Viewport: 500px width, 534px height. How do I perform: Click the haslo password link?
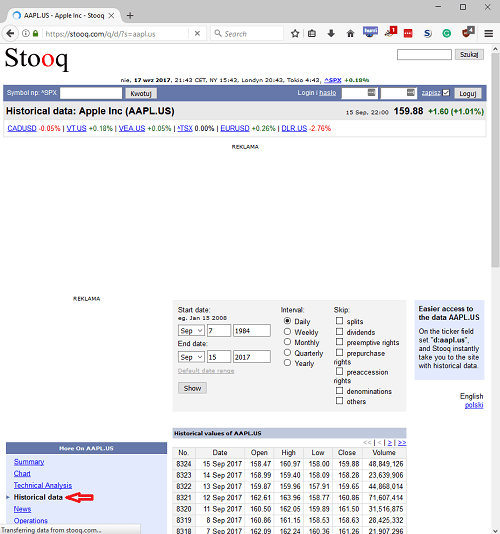[x=328, y=93]
